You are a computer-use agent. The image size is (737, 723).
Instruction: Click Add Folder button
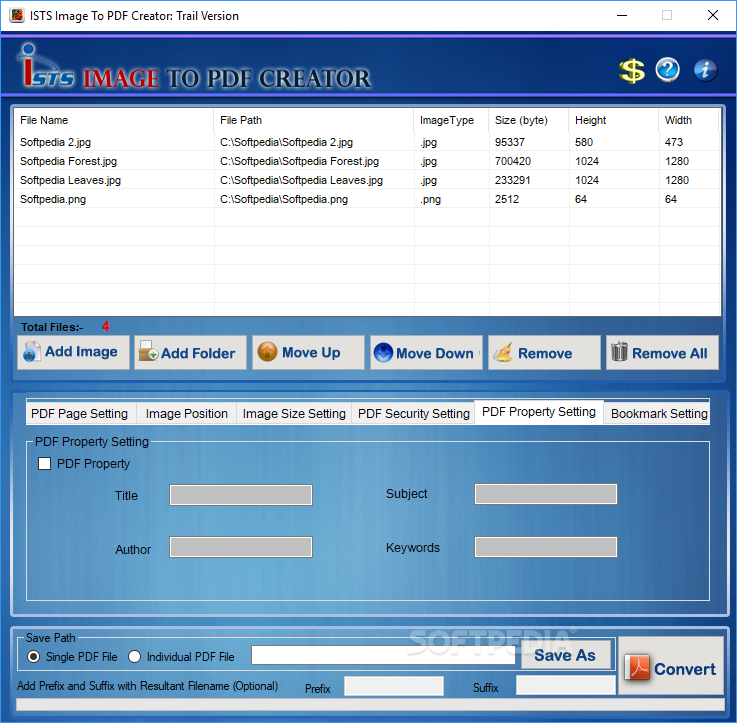tap(190, 352)
